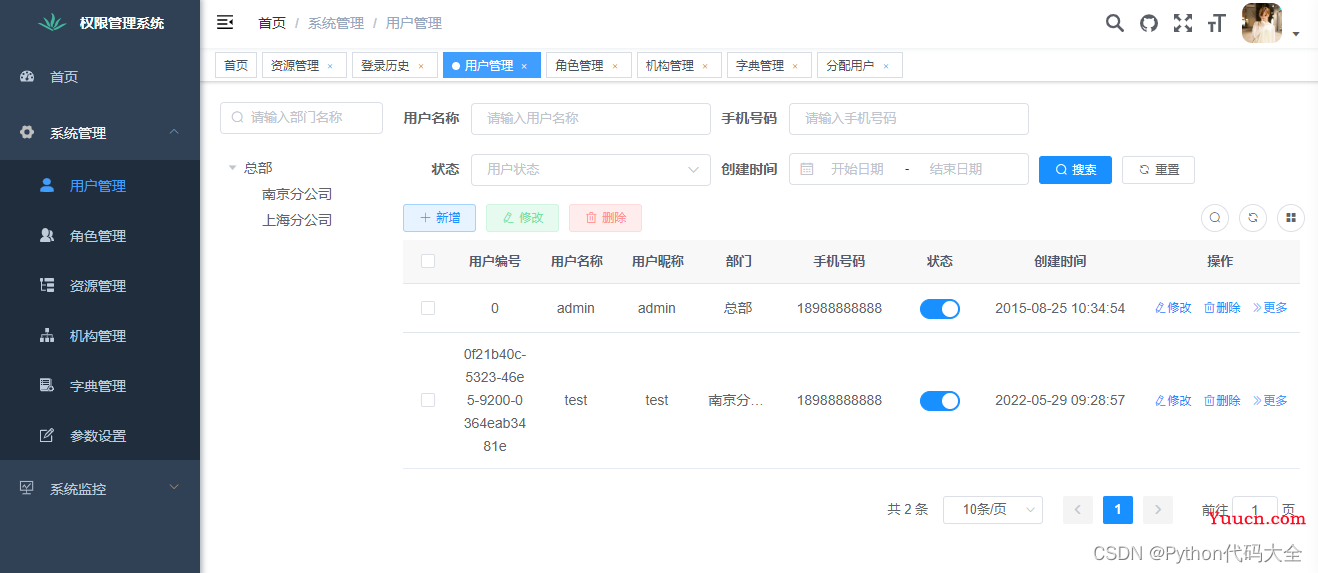The height and width of the screenshot is (573, 1318).
Task: Open the 用户状态 dropdown
Action: point(591,169)
